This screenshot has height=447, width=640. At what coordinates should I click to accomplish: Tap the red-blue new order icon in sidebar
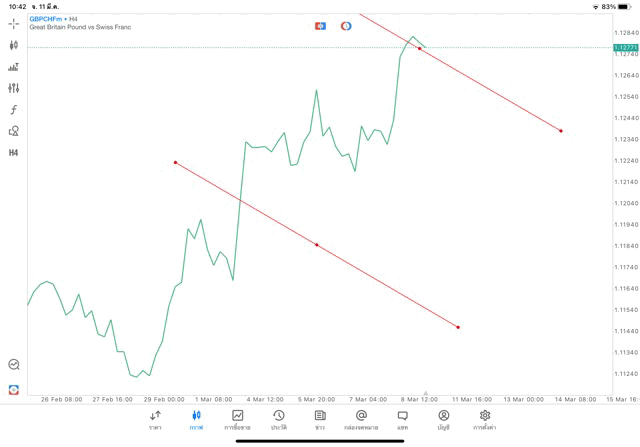pyautogui.click(x=13, y=389)
